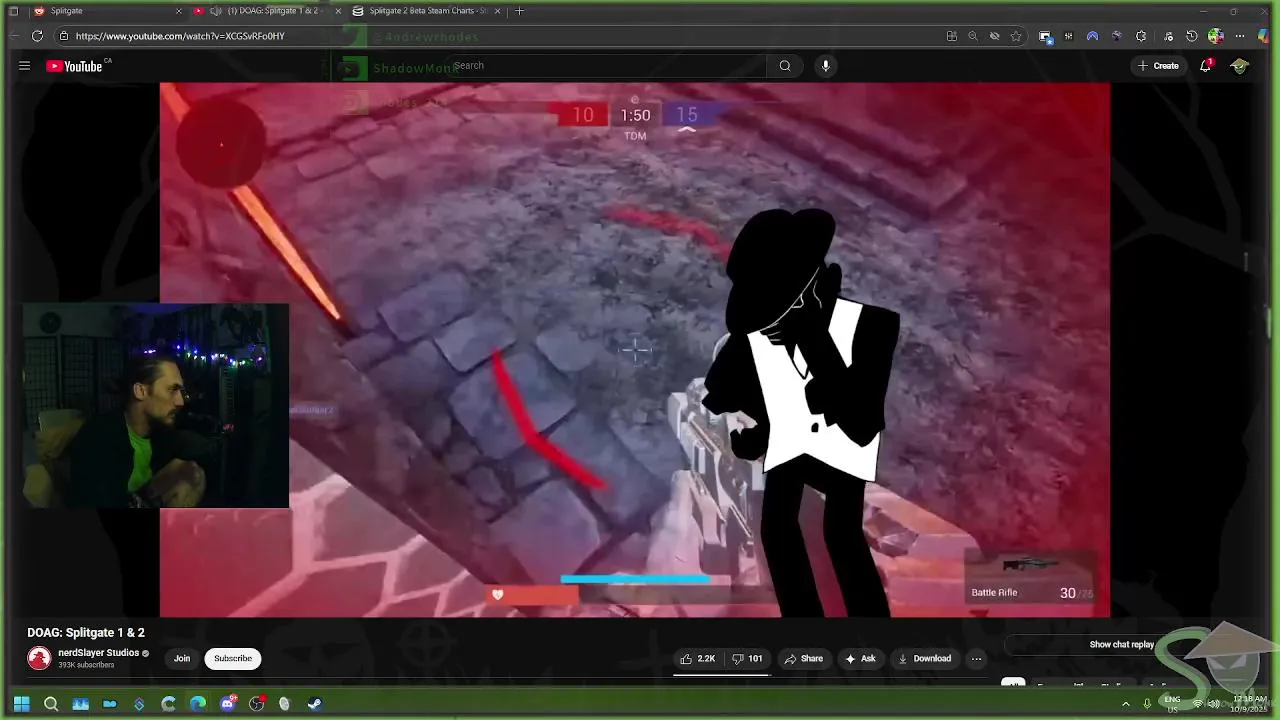Show hidden system tray icons chevron

pyautogui.click(x=1126, y=704)
